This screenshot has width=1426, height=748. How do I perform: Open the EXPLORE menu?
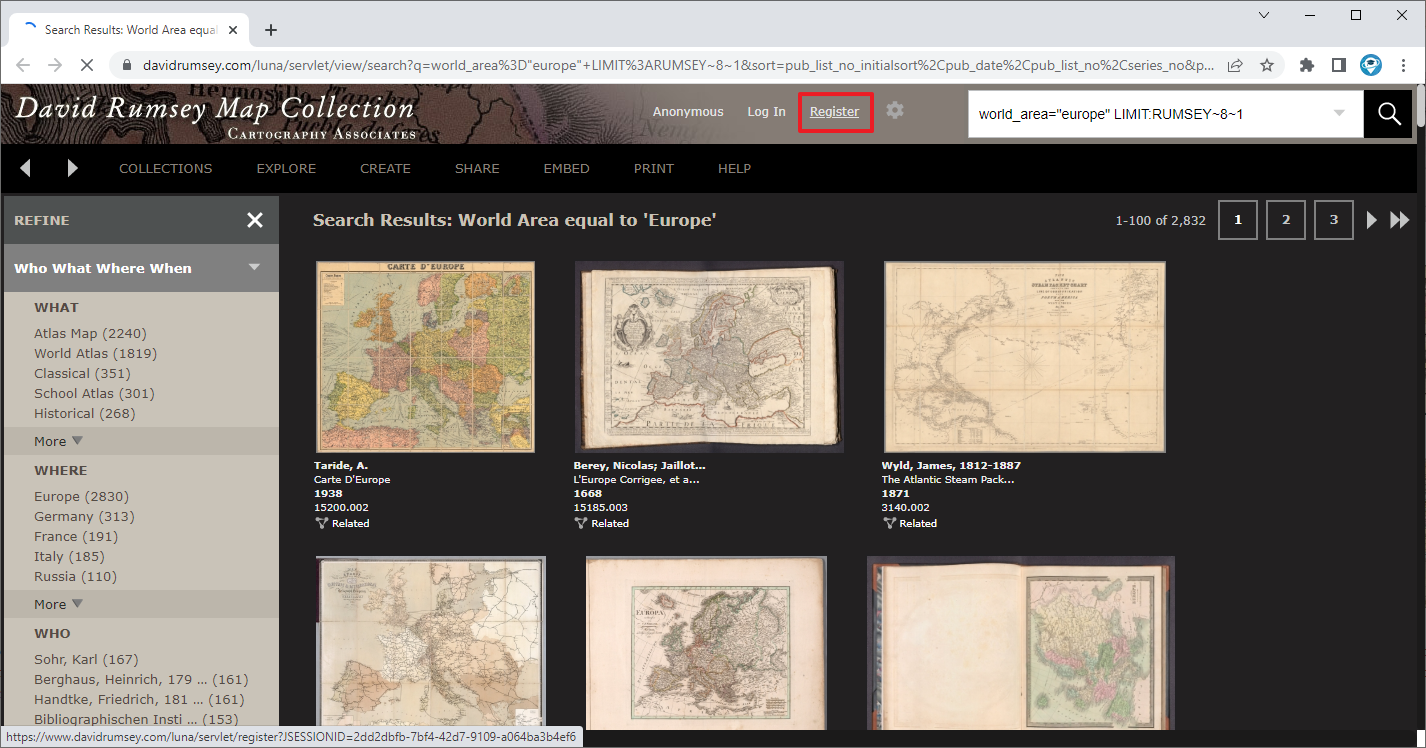286,168
